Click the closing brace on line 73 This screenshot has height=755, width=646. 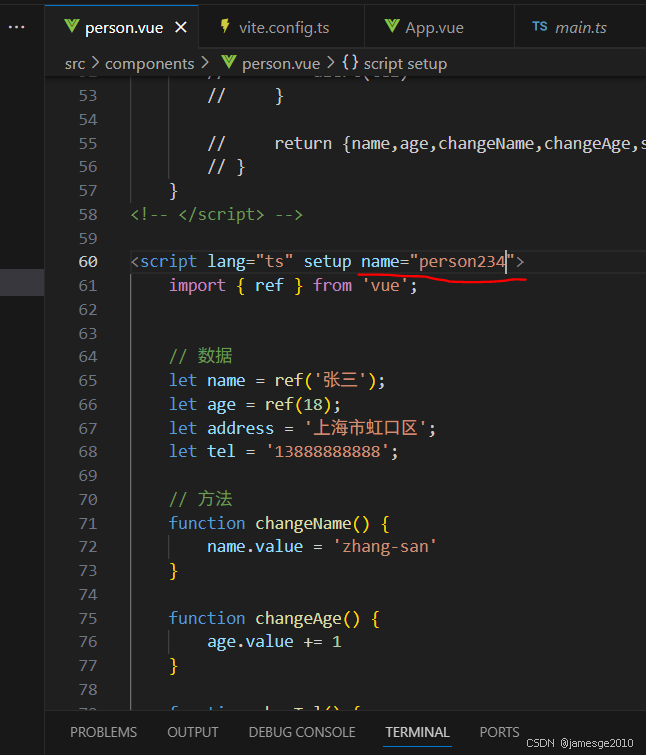point(173,572)
